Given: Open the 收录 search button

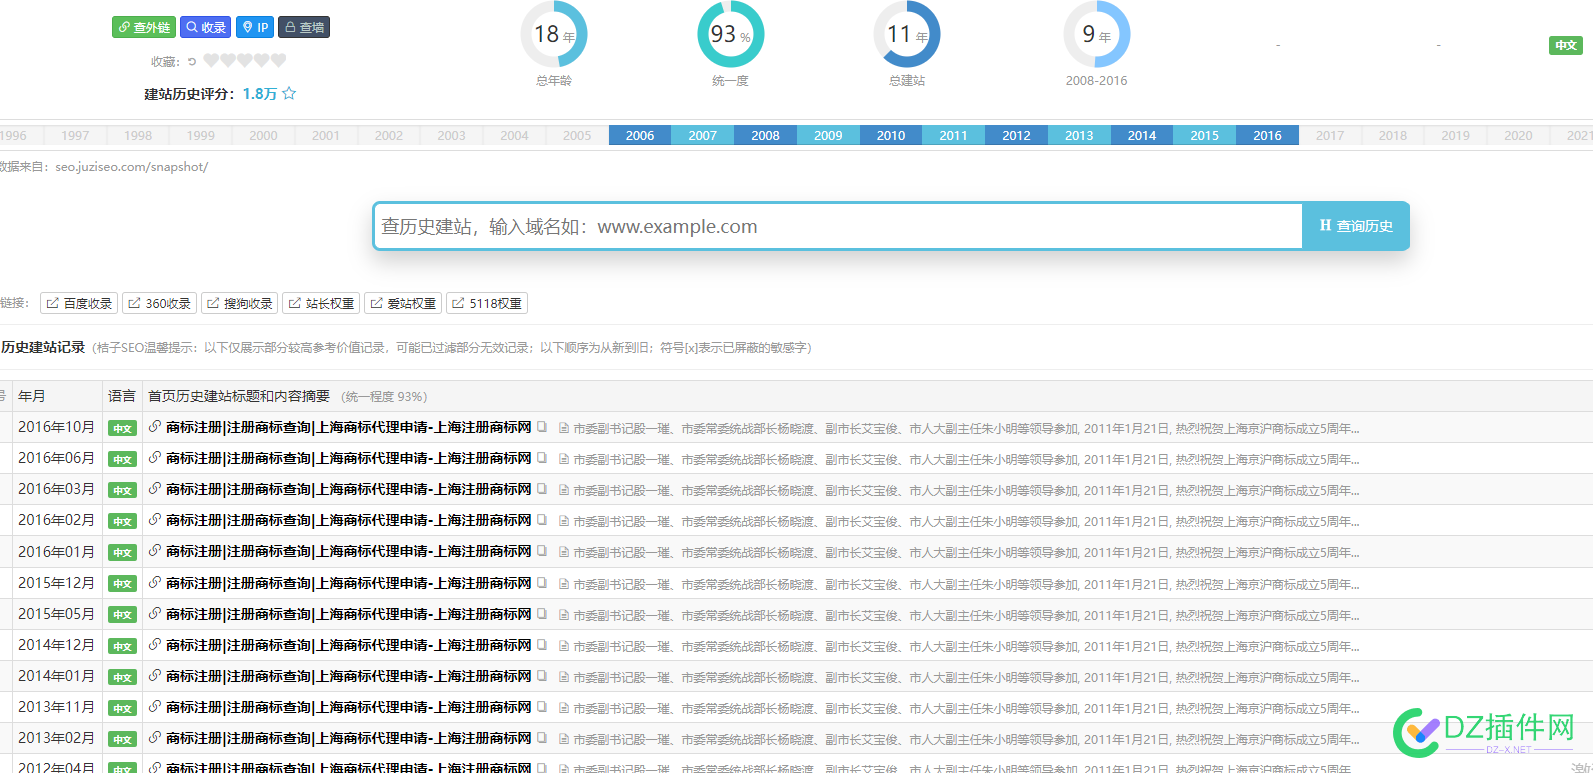Looking at the screenshot, I should point(205,27).
